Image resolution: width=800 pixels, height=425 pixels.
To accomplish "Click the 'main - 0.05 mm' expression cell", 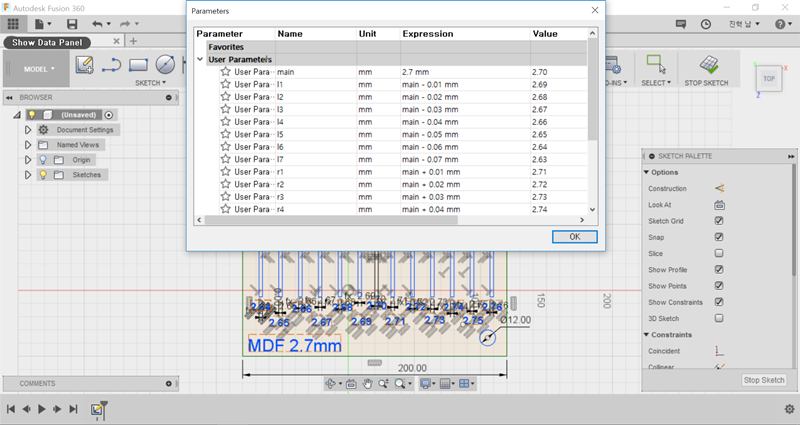I will 465,135.
